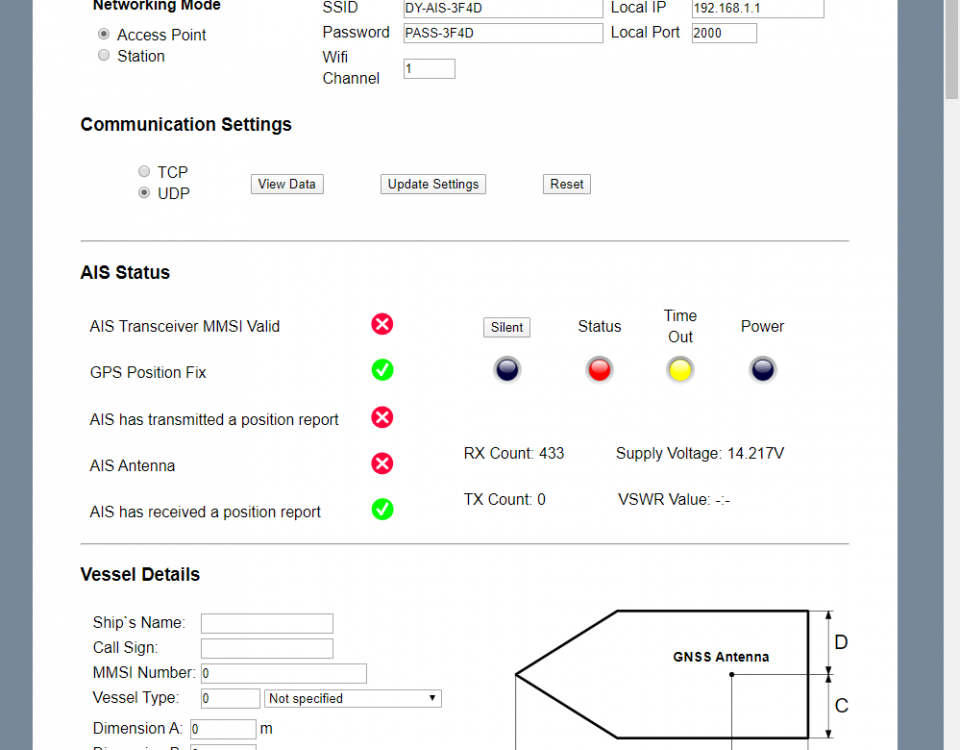
Task: Select the Access Point networking mode
Action: [x=104, y=34]
